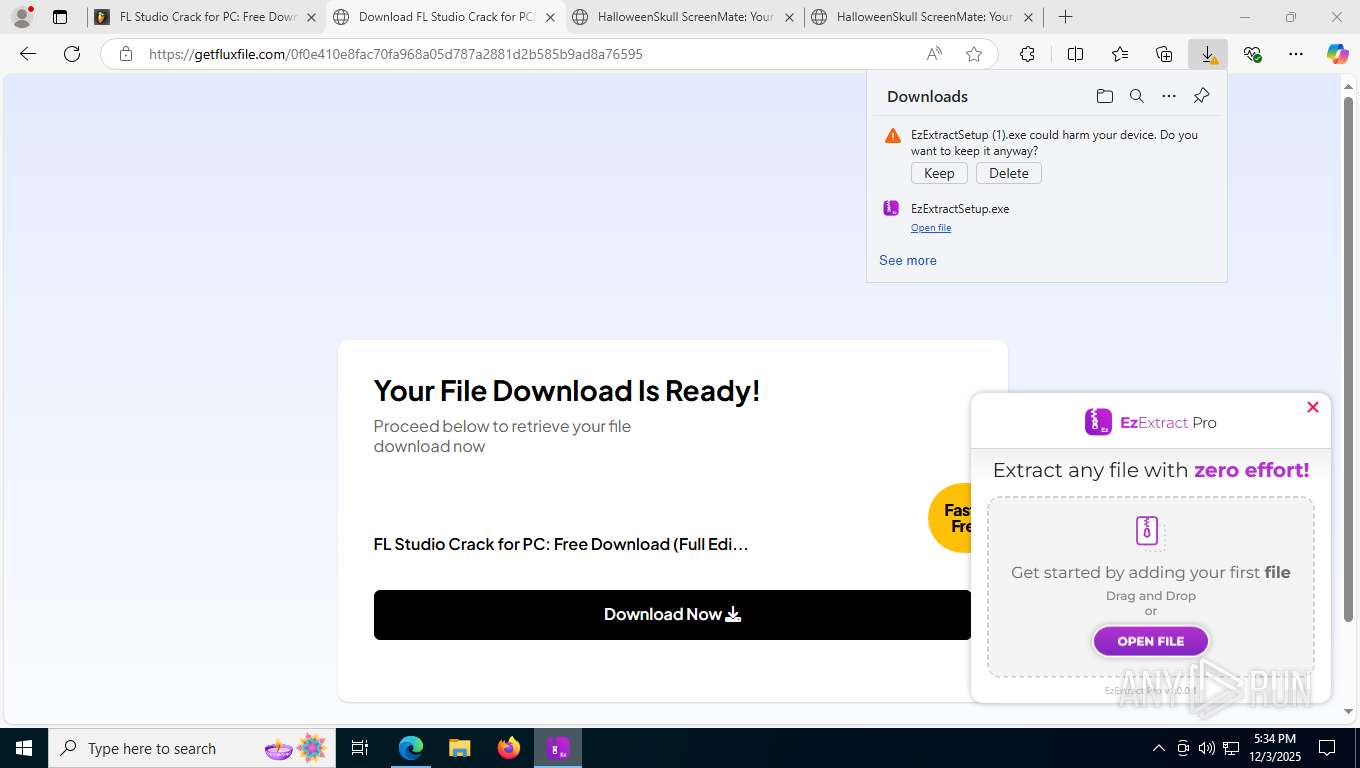Click See more in Downloads

tap(908, 260)
